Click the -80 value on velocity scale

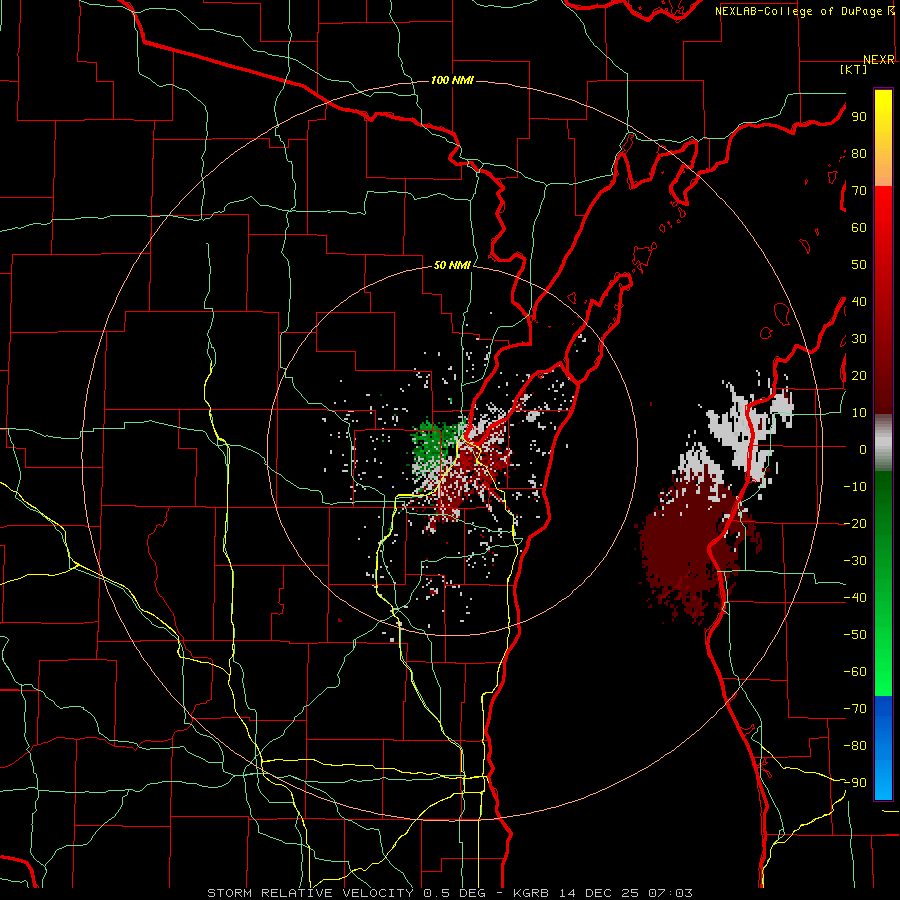855,746
